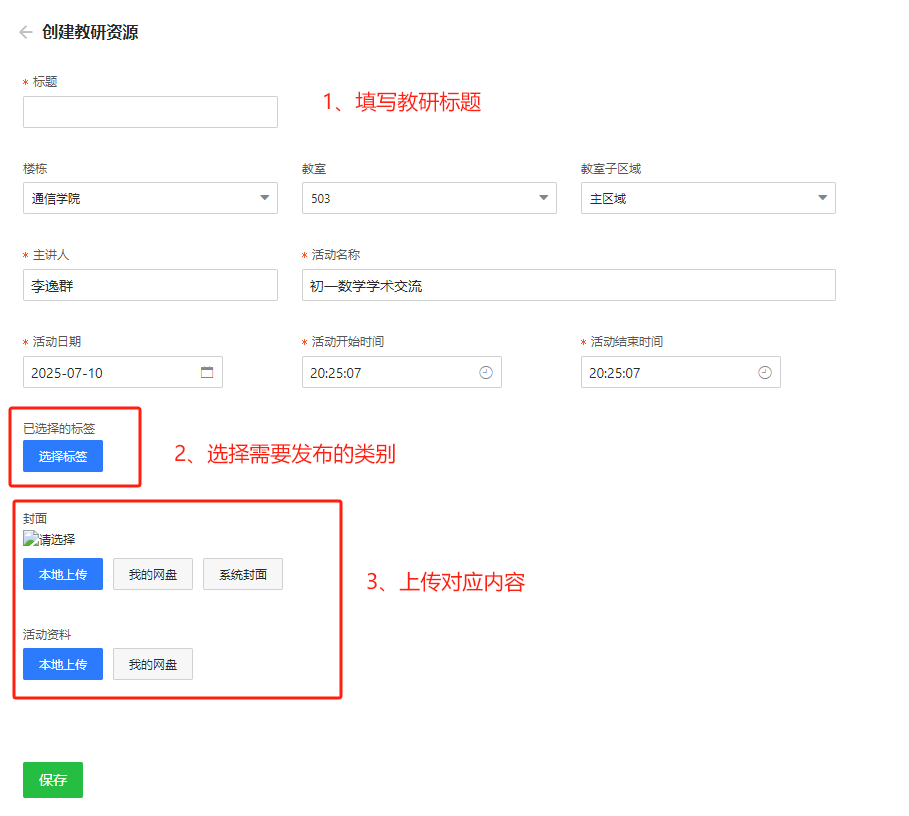
Task: Click the back arrow beside 创建教研资源
Action: point(26,32)
